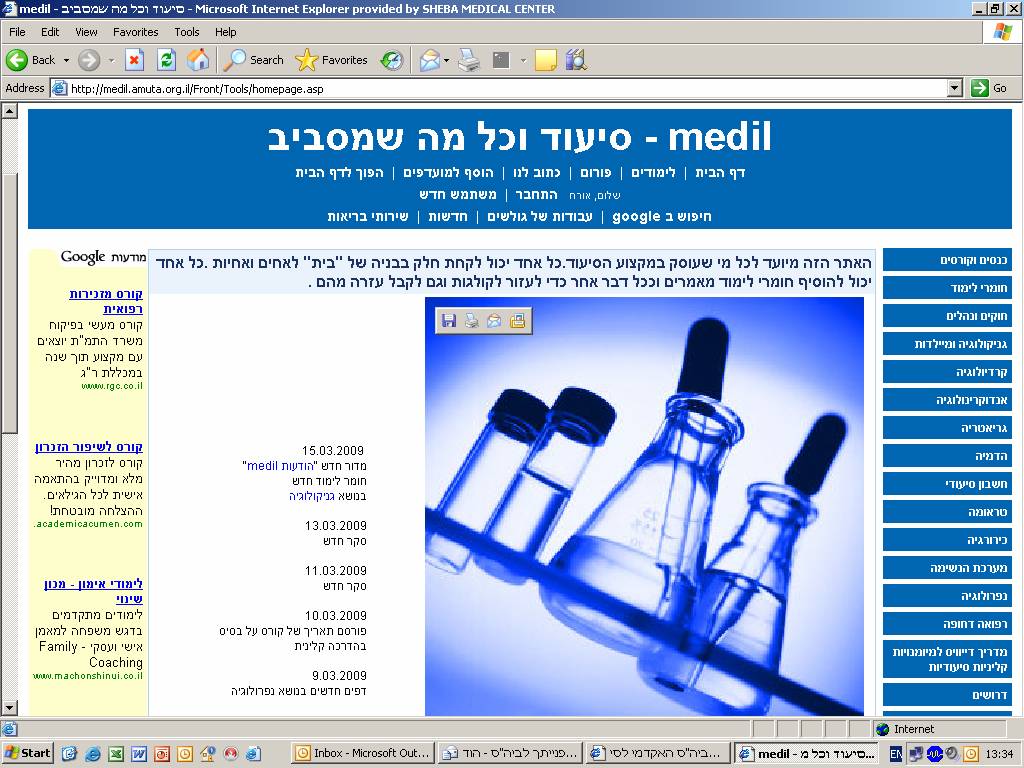1024x768 pixels.
Task: Open the גריאטריה sidebar button
Action: [947, 428]
